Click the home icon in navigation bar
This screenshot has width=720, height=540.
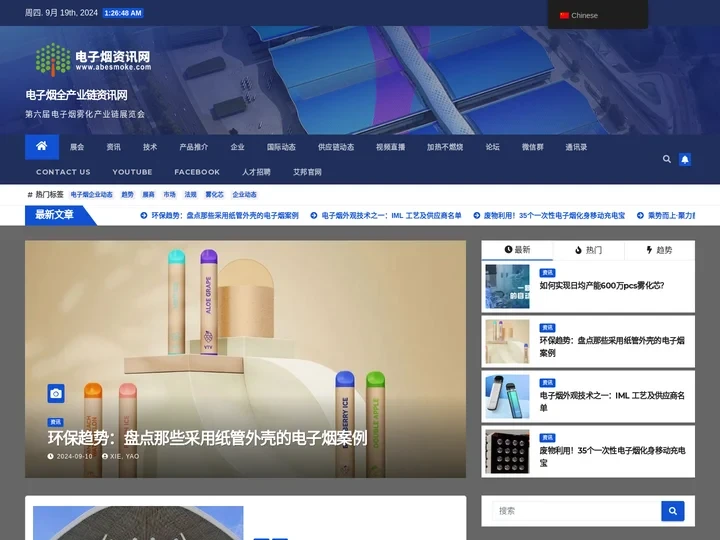42,147
